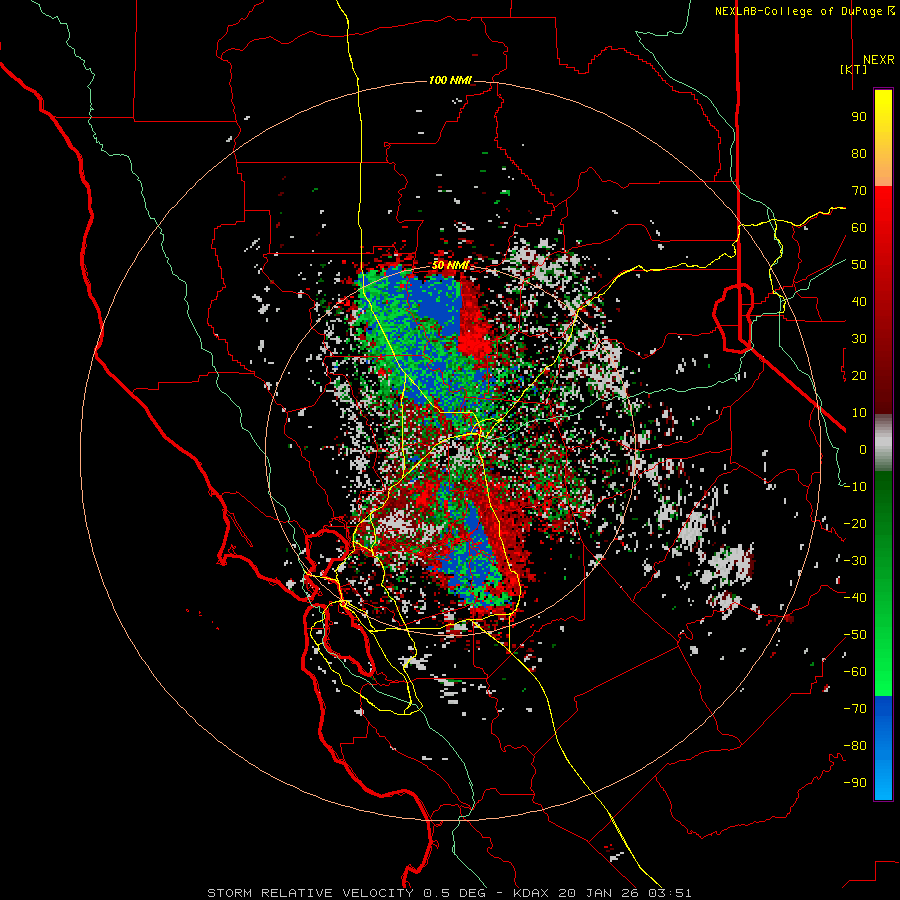900x900 pixels.
Task: Click the -30 value on velocity scale
Action: coord(855,561)
